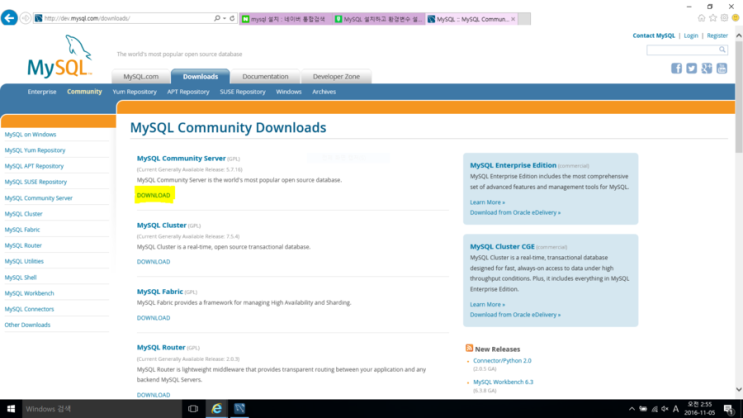Open MySQL Workbench sidebar link

point(29,293)
